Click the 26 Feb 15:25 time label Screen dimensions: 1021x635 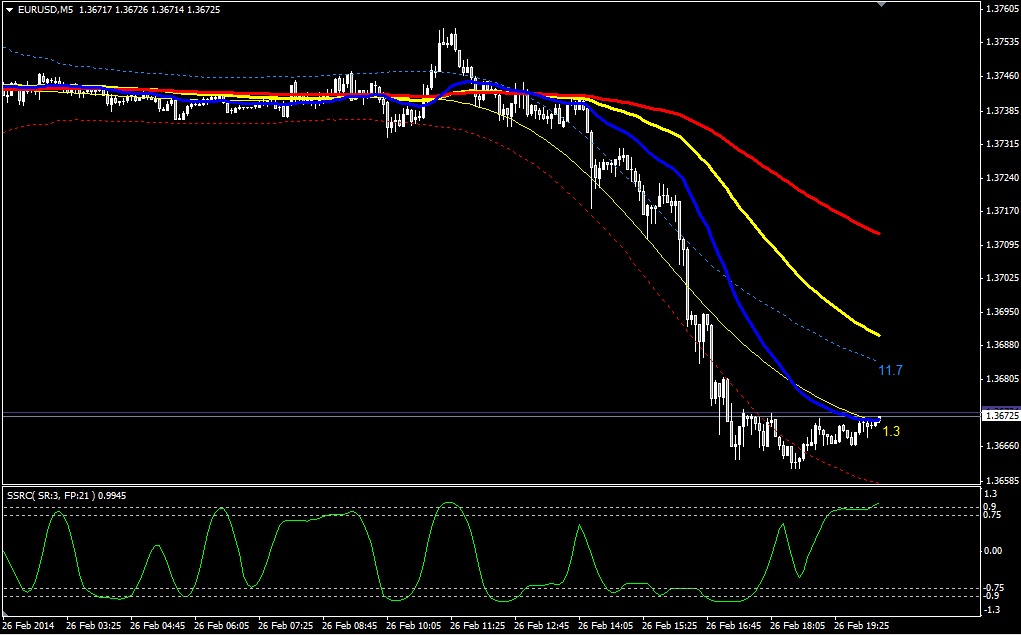pos(669,626)
